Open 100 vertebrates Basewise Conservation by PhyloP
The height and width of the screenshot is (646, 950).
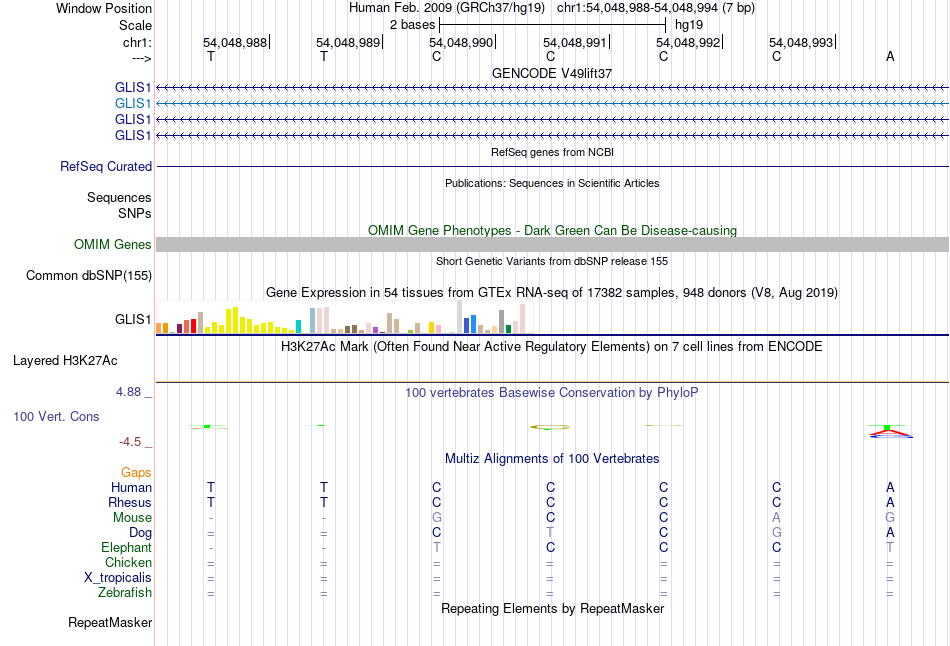click(x=552, y=393)
